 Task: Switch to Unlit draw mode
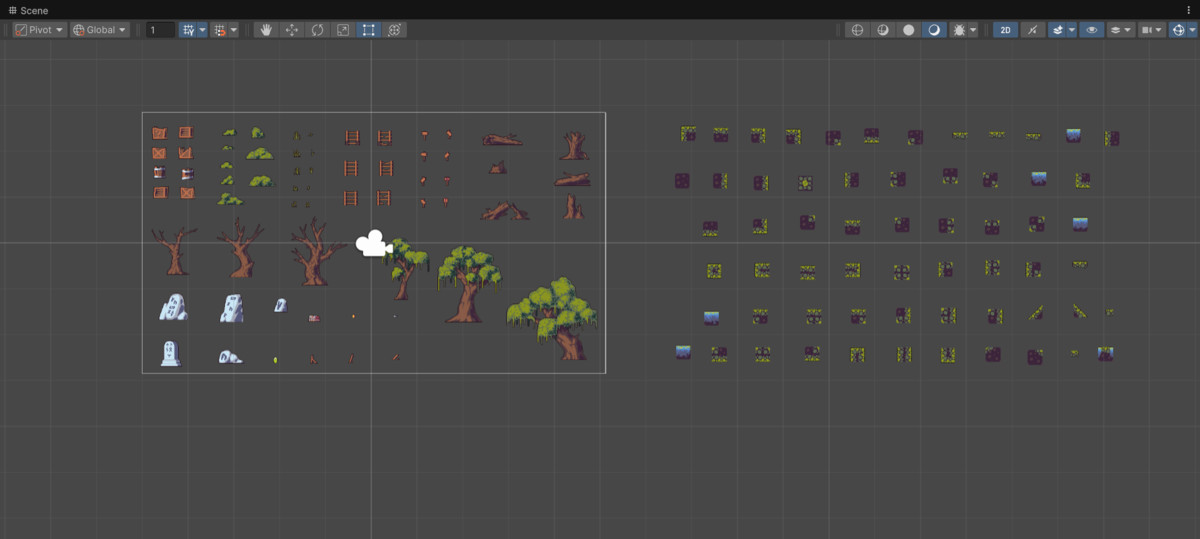(x=909, y=30)
